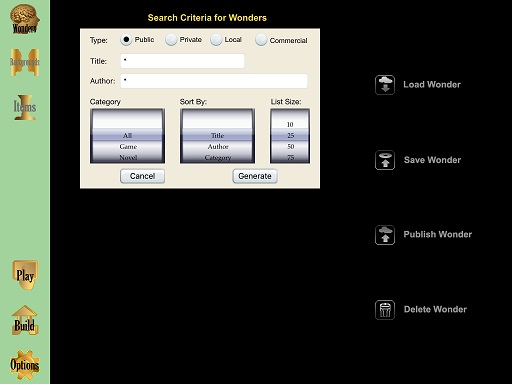512x384 pixels.
Task: Click the Publish Wonder label
Action: click(438, 234)
